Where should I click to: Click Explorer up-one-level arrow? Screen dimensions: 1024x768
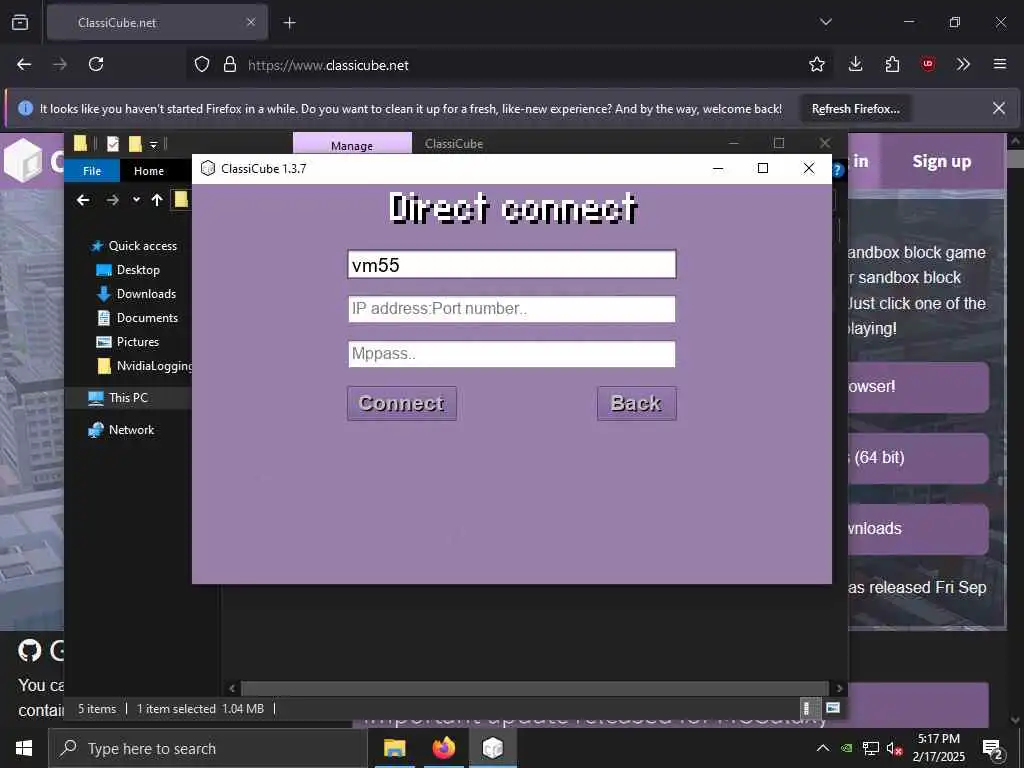click(x=157, y=200)
